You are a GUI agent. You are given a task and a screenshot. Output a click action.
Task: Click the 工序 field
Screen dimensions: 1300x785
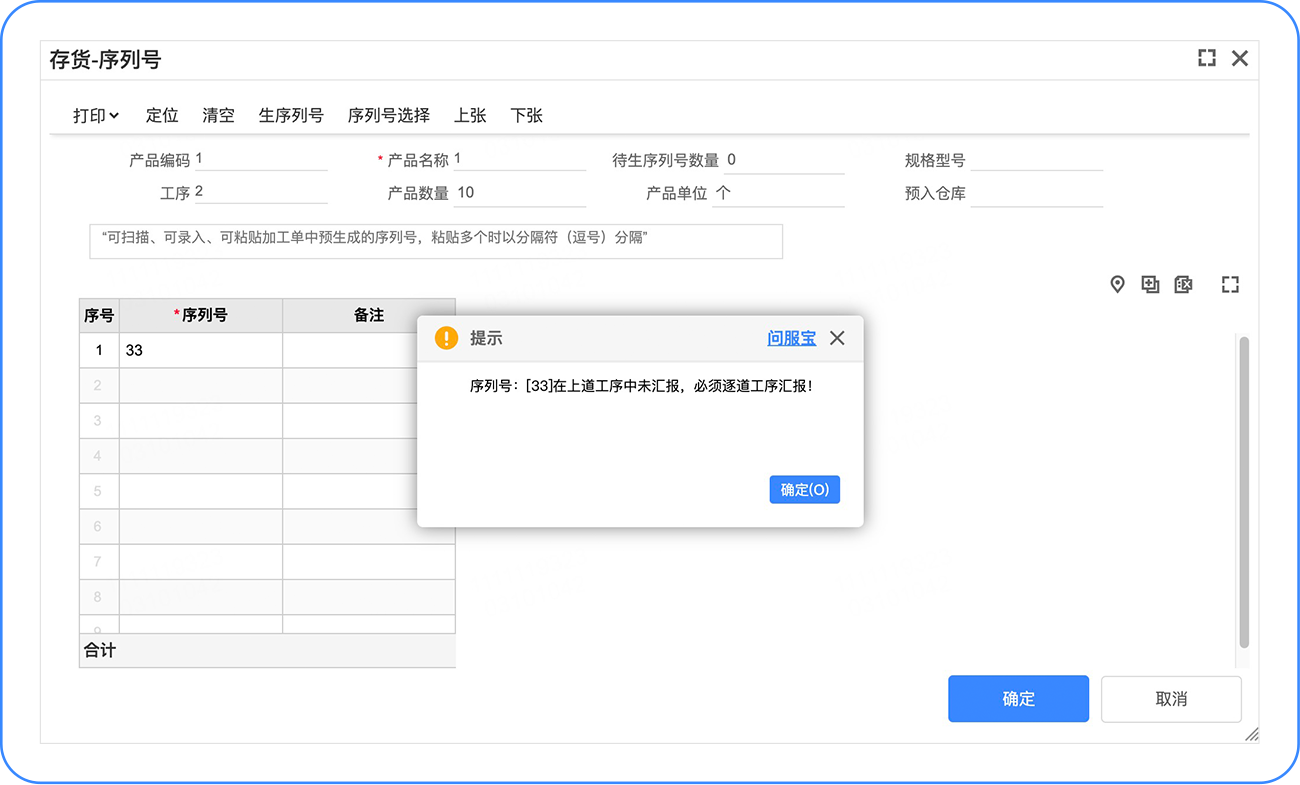(x=261, y=193)
